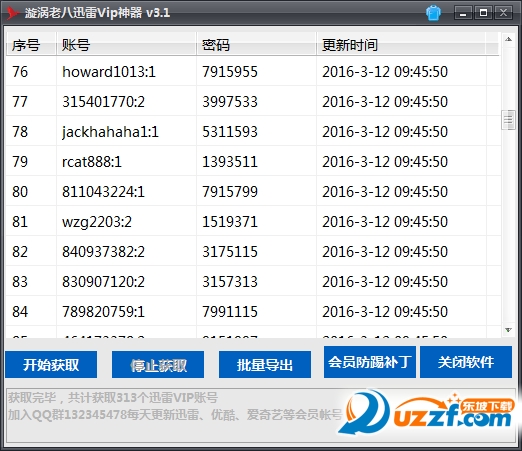Image resolution: width=522 pixels, height=451 pixels.
Task: Click the 批量导出 button
Action: pos(265,365)
